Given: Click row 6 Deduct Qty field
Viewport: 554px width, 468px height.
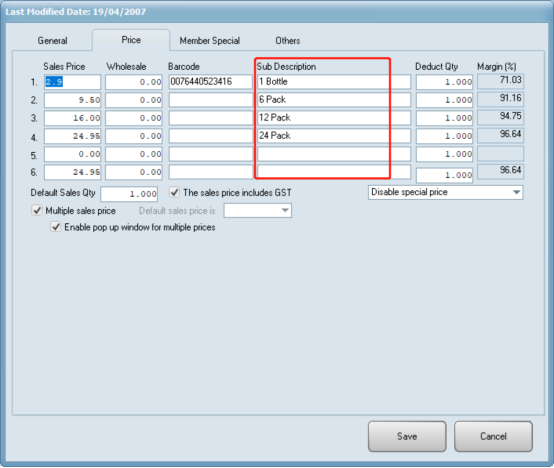Looking at the screenshot, I should (x=444, y=175).
